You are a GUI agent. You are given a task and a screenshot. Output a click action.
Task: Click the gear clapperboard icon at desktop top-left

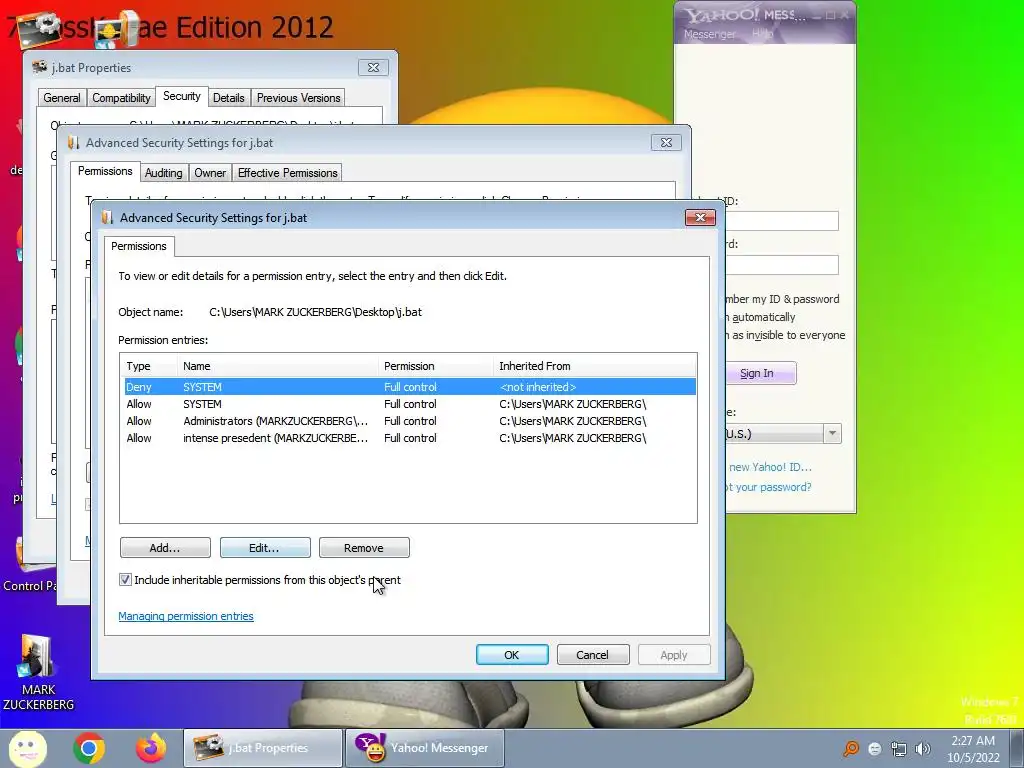pyautogui.click(x=39, y=29)
